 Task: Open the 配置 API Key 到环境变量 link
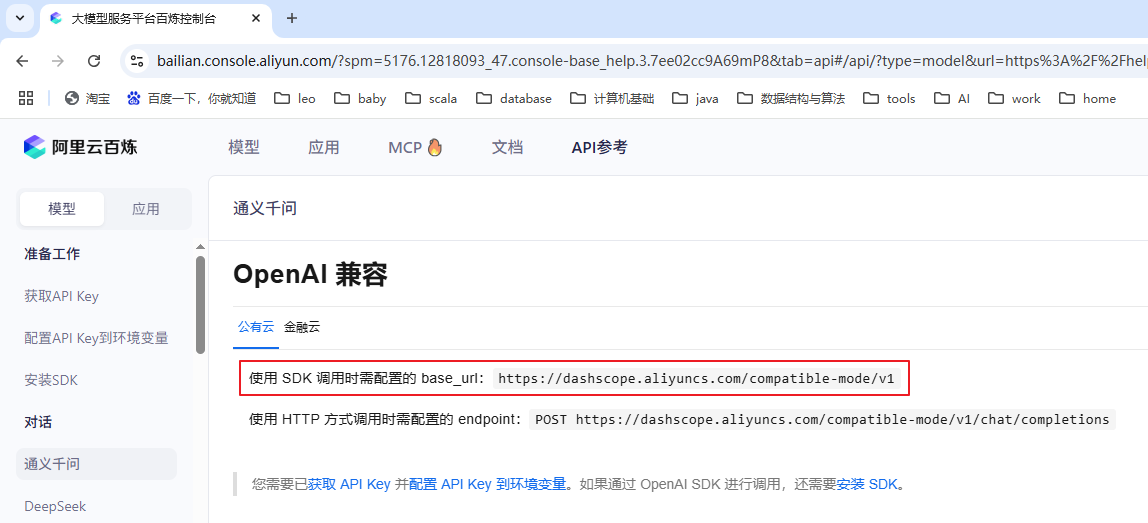click(x=488, y=484)
